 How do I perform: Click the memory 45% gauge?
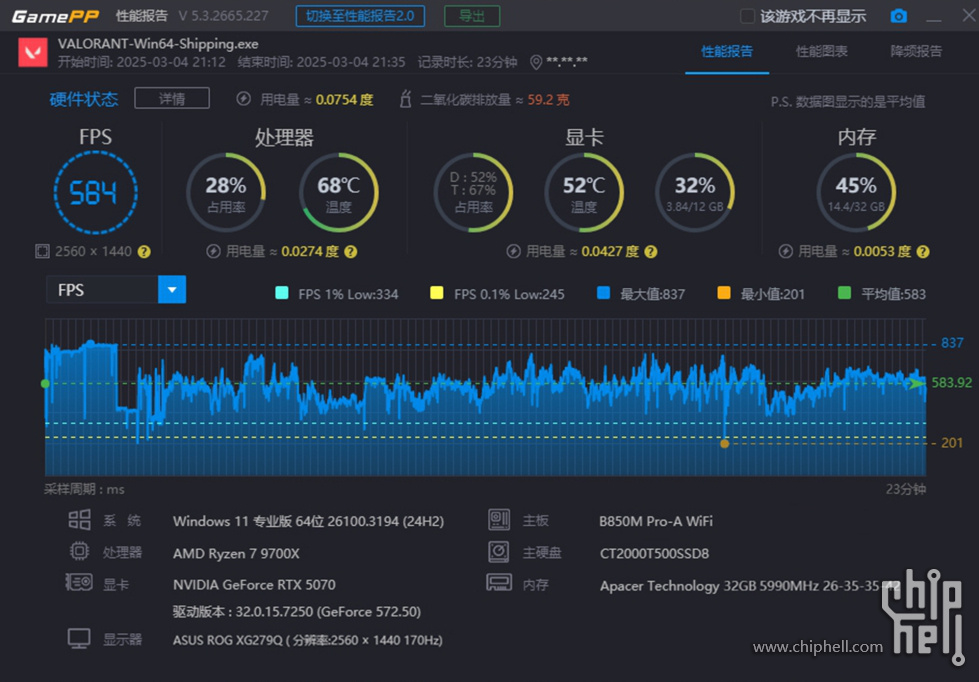coord(856,192)
